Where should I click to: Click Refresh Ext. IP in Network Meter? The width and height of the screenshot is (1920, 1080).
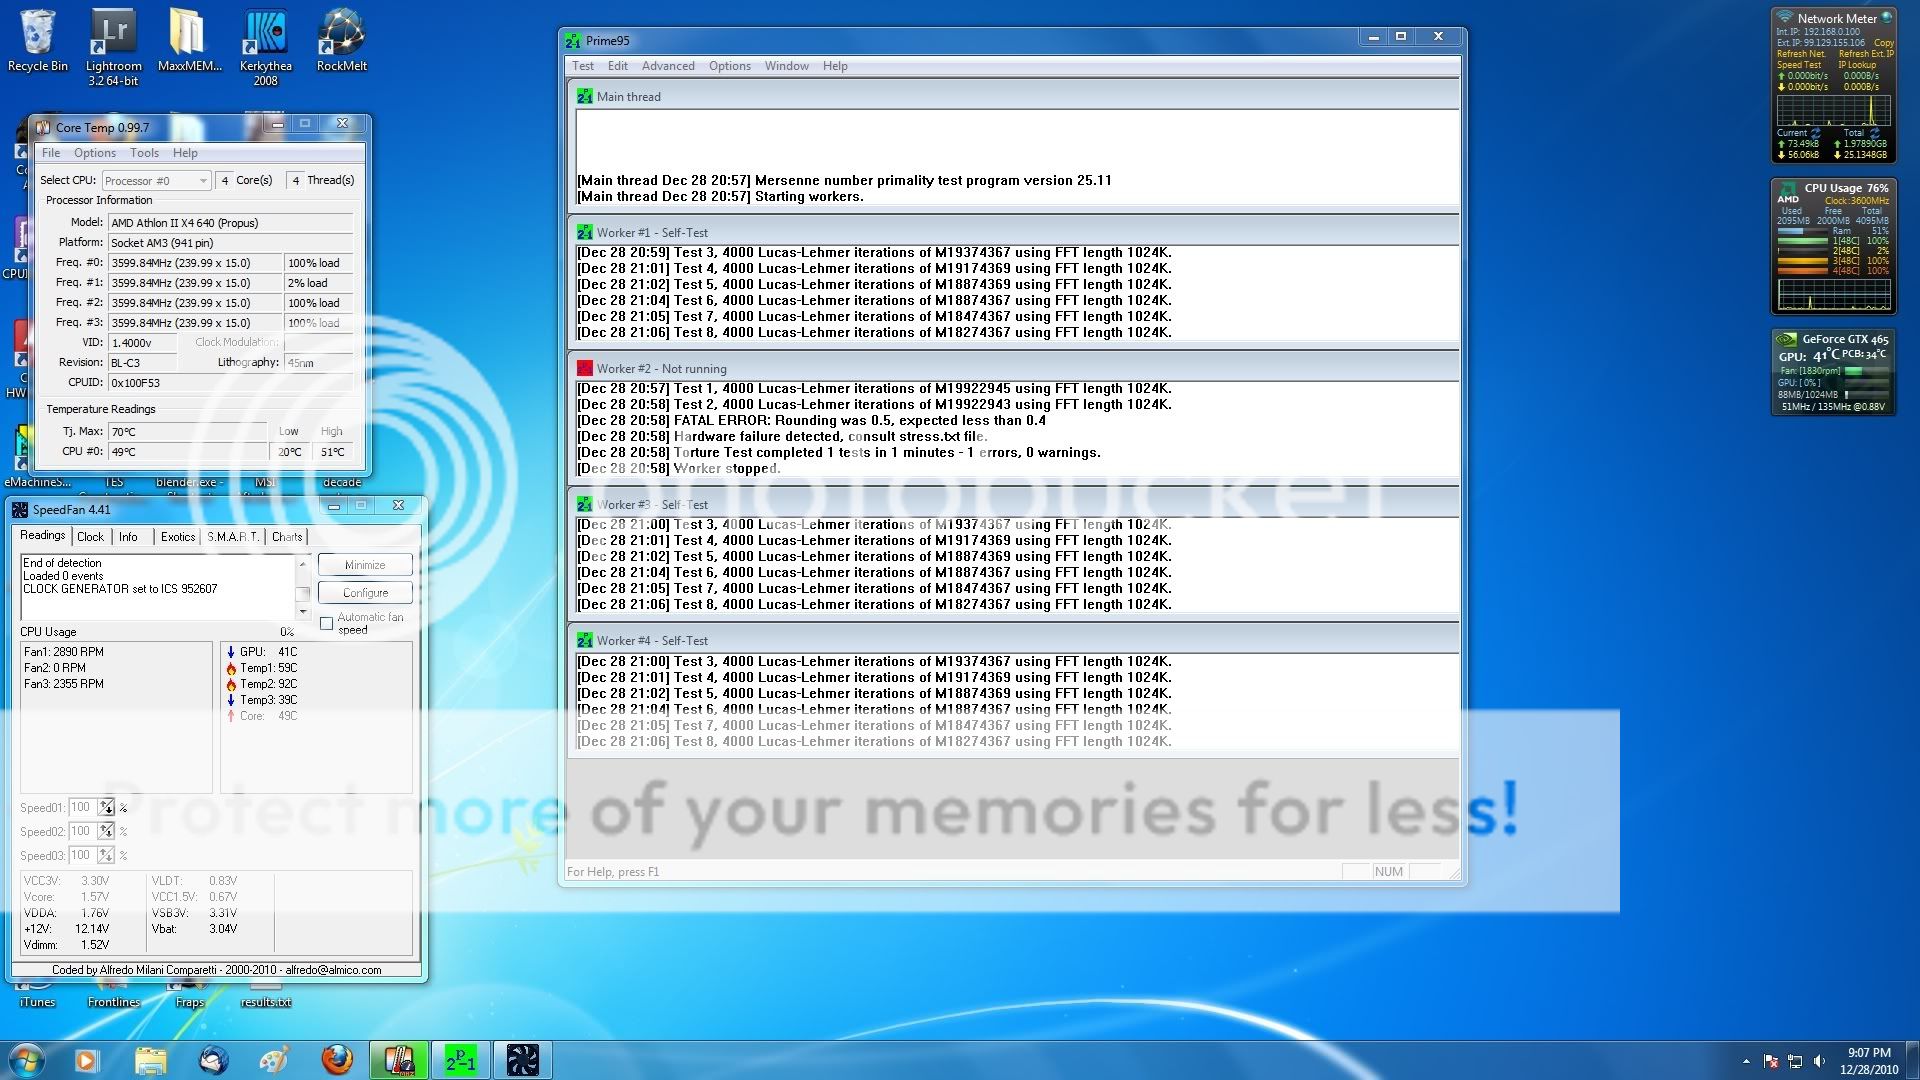click(x=1866, y=54)
